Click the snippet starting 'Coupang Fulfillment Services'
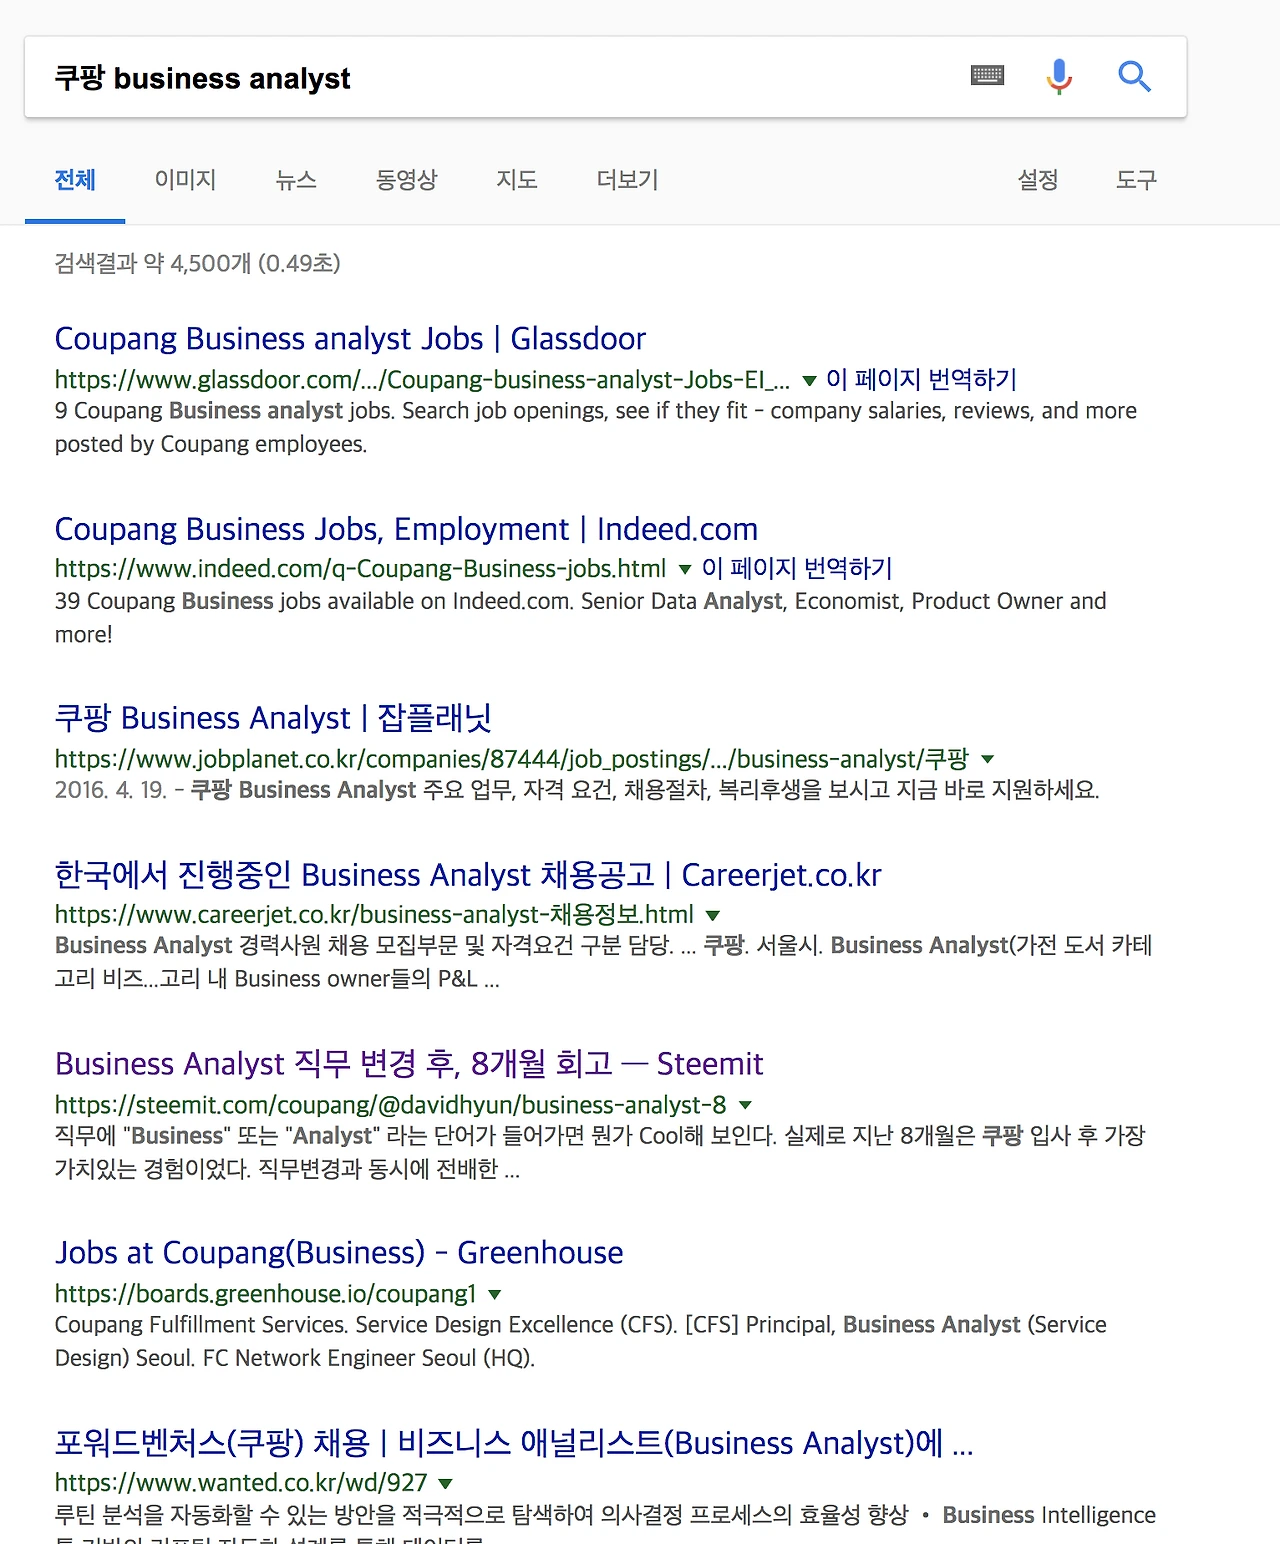 581,1341
